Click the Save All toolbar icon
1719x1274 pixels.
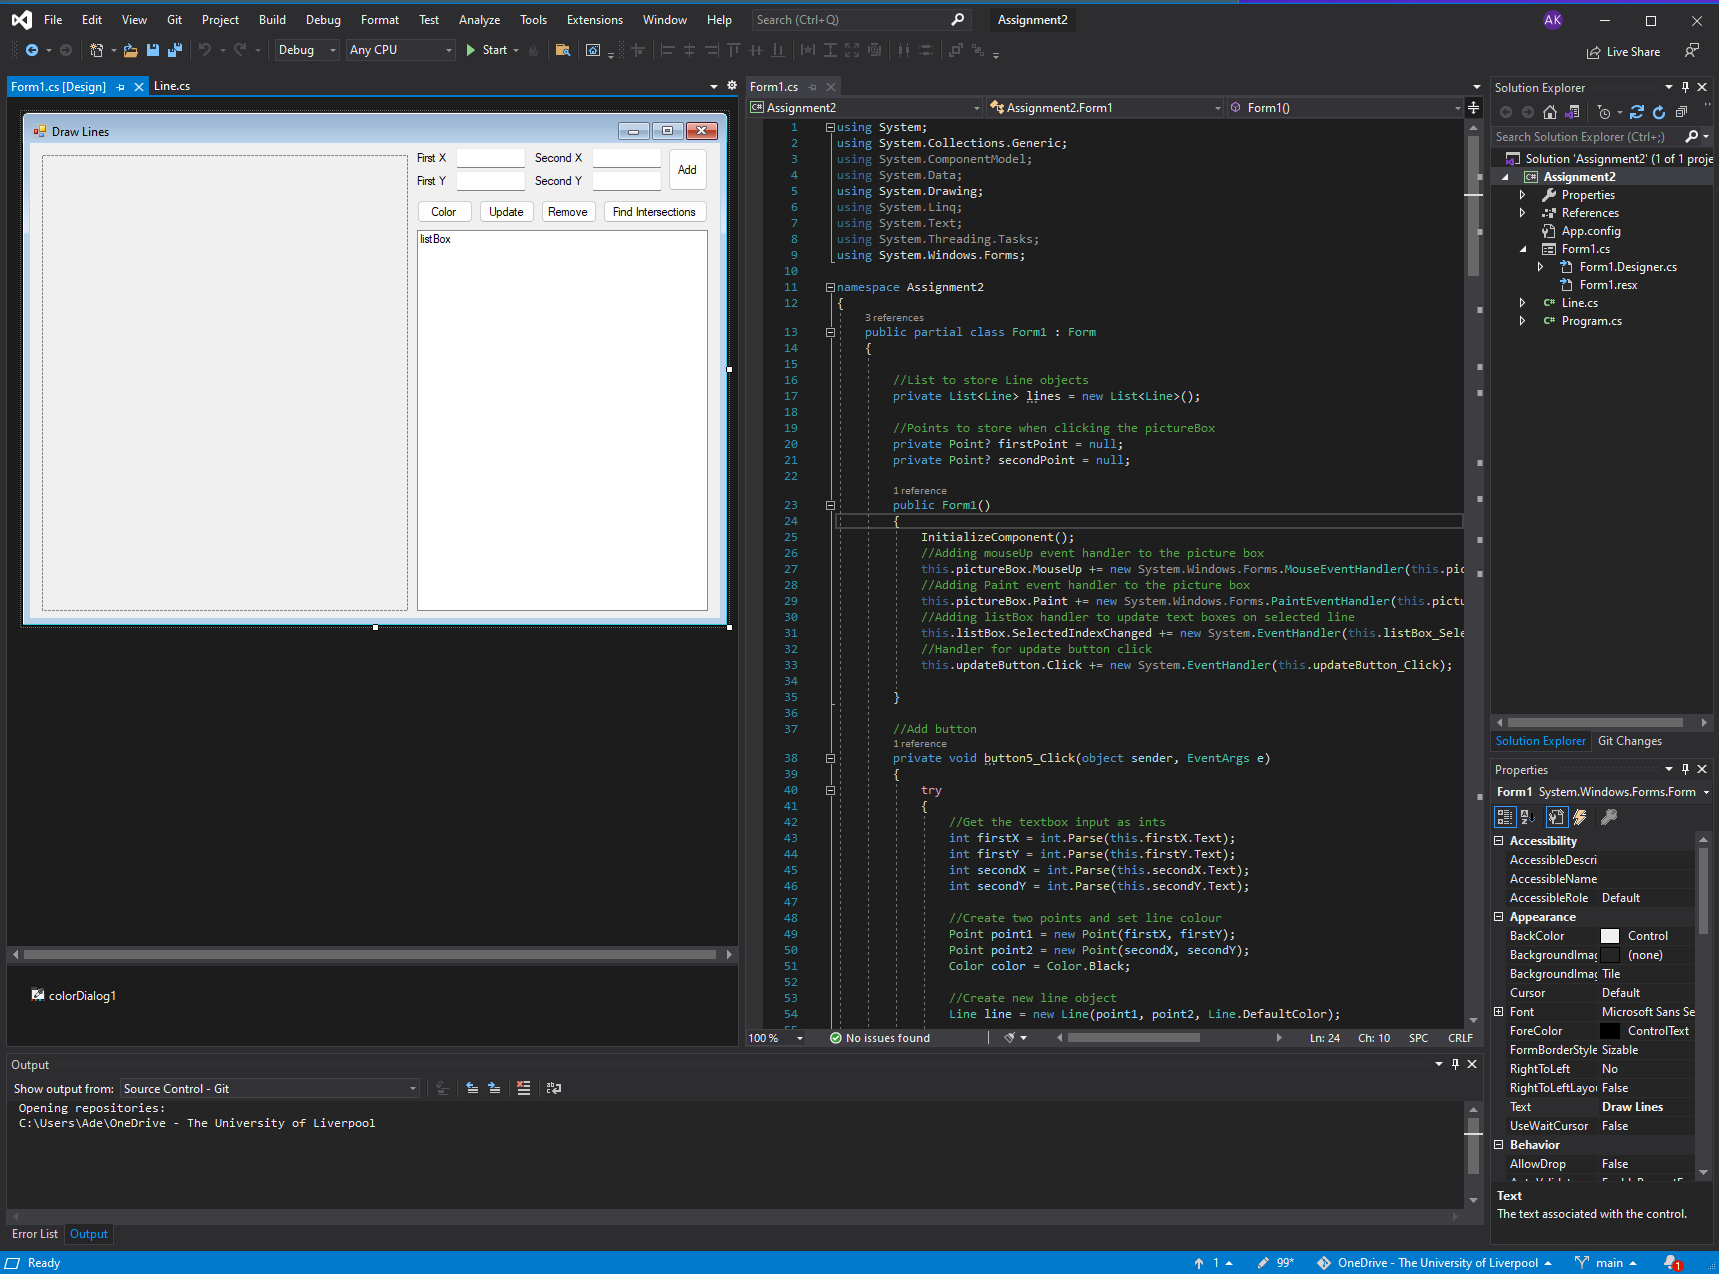(174, 50)
